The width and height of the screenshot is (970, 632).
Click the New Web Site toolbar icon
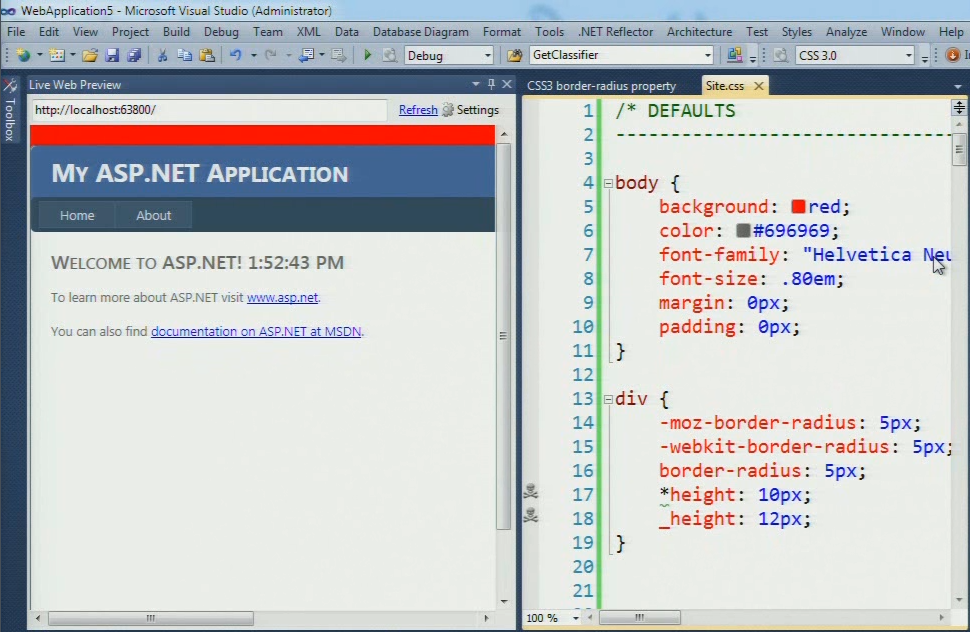pyautogui.click(x=23, y=56)
